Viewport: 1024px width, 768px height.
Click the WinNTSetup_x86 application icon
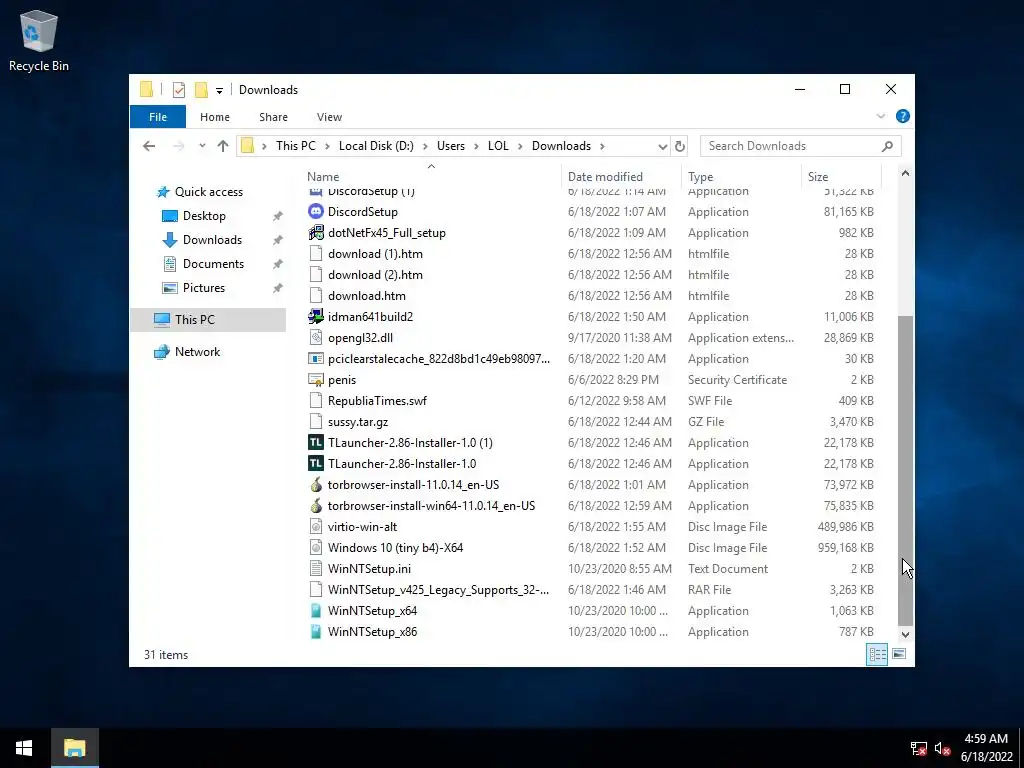(x=316, y=632)
